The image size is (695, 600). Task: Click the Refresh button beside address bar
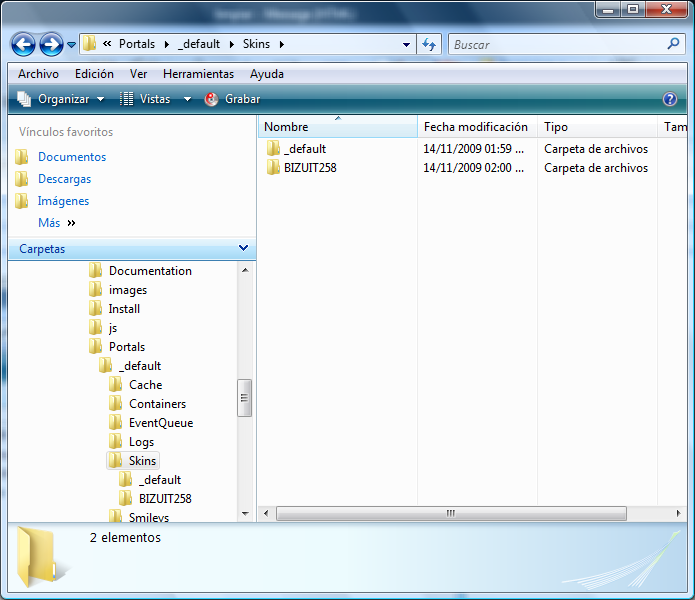430,45
